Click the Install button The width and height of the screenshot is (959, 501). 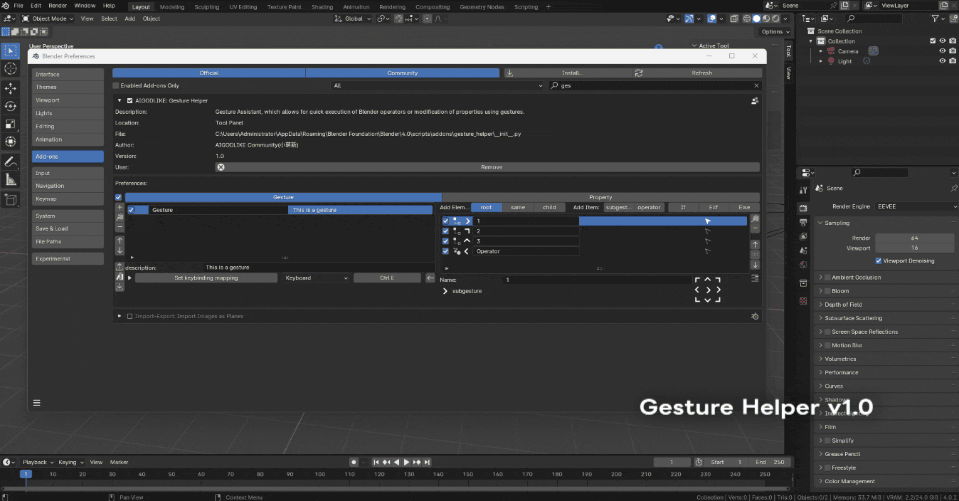point(571,73)
